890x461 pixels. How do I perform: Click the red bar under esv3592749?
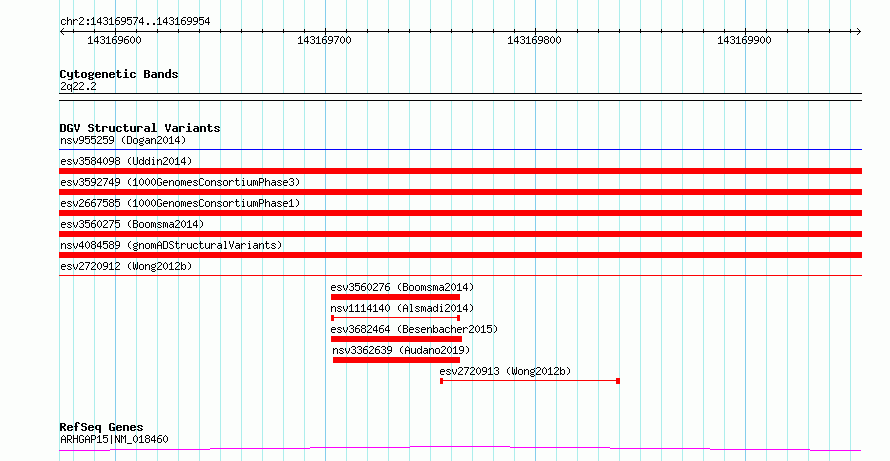tap(460, 192)
